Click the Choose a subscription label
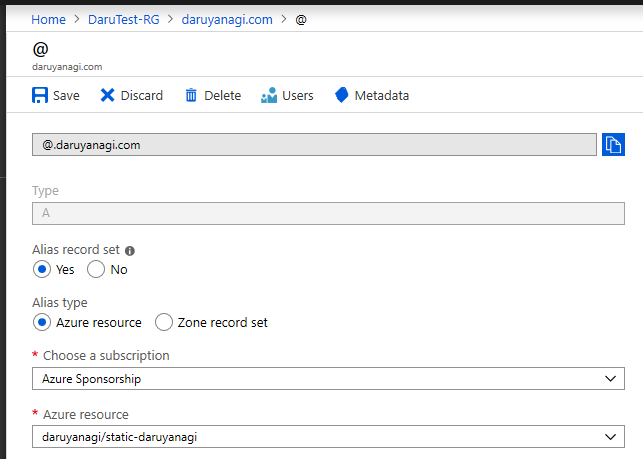 pyautogui.click(x=106, y=356)
